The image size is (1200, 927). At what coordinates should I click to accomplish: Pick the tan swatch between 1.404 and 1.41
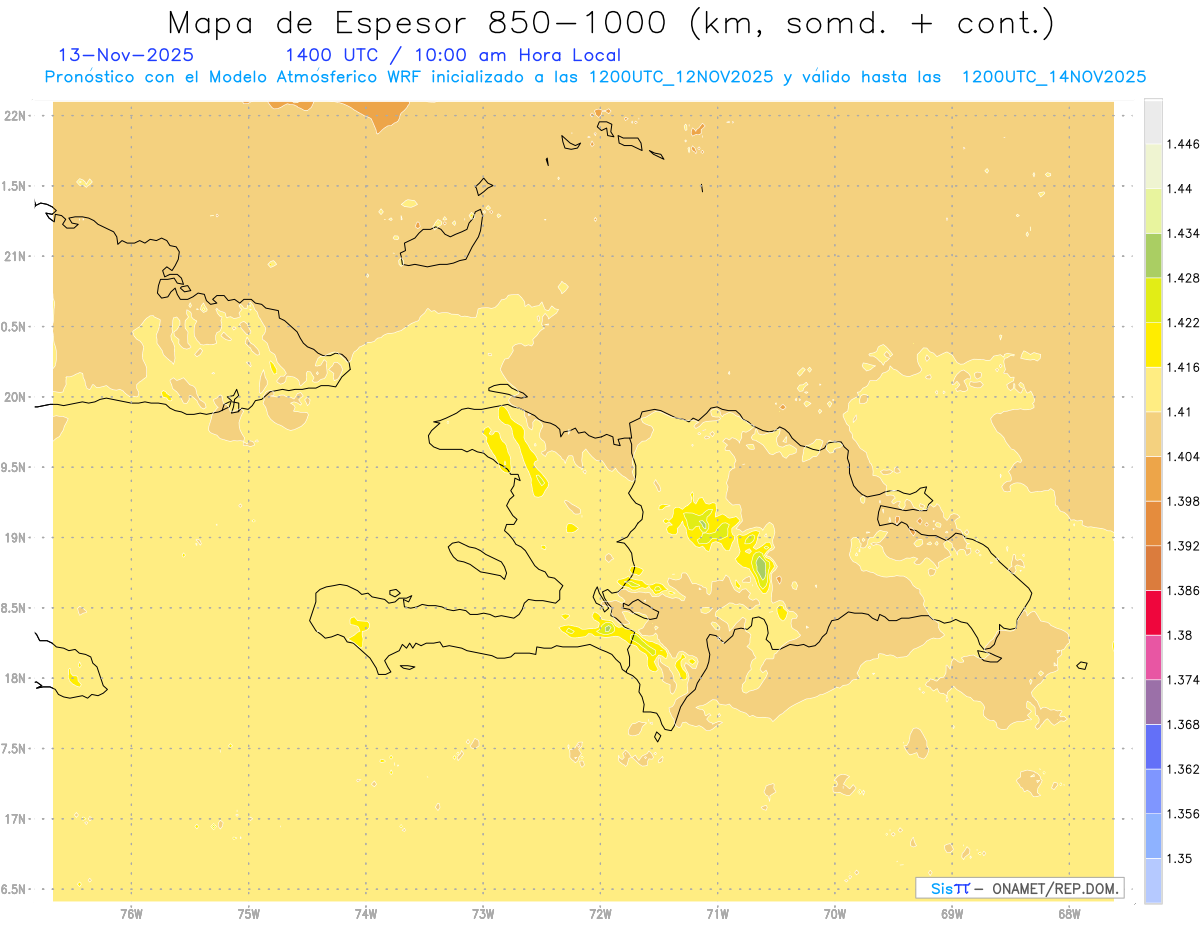pos(1153,434)
